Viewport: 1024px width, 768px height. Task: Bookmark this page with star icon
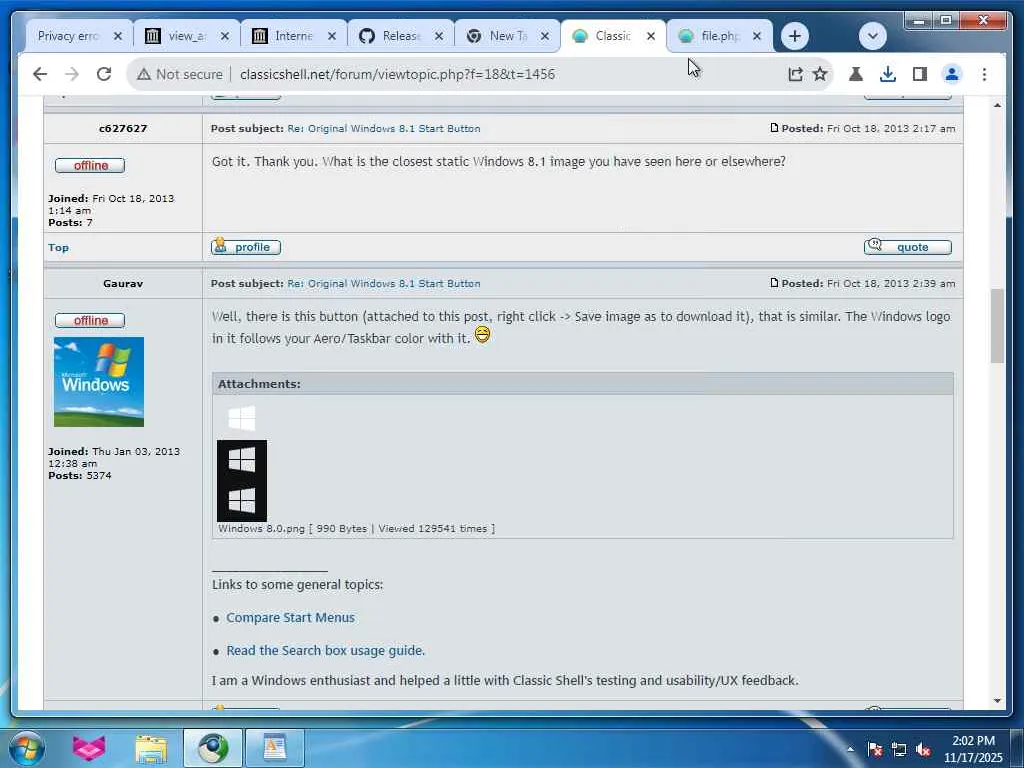point(820,74)
